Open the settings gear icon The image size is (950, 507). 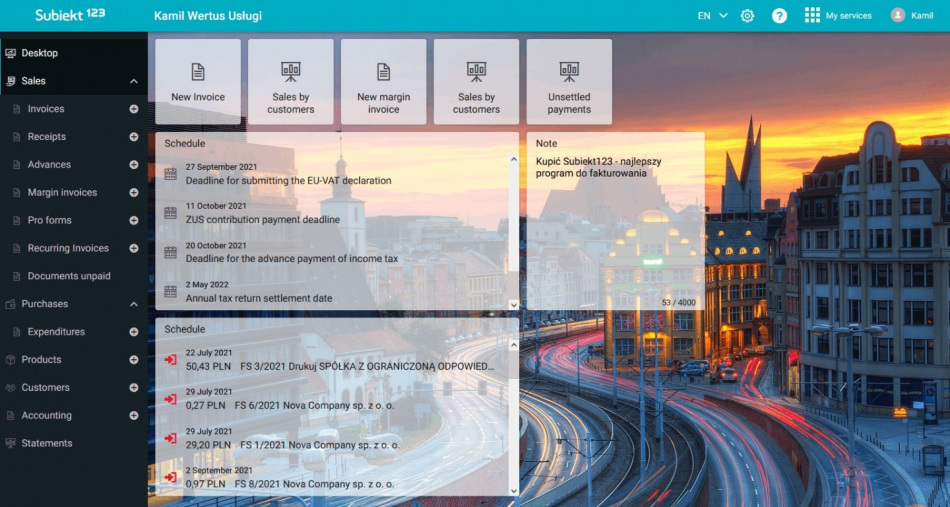click(x=747, y=16)
